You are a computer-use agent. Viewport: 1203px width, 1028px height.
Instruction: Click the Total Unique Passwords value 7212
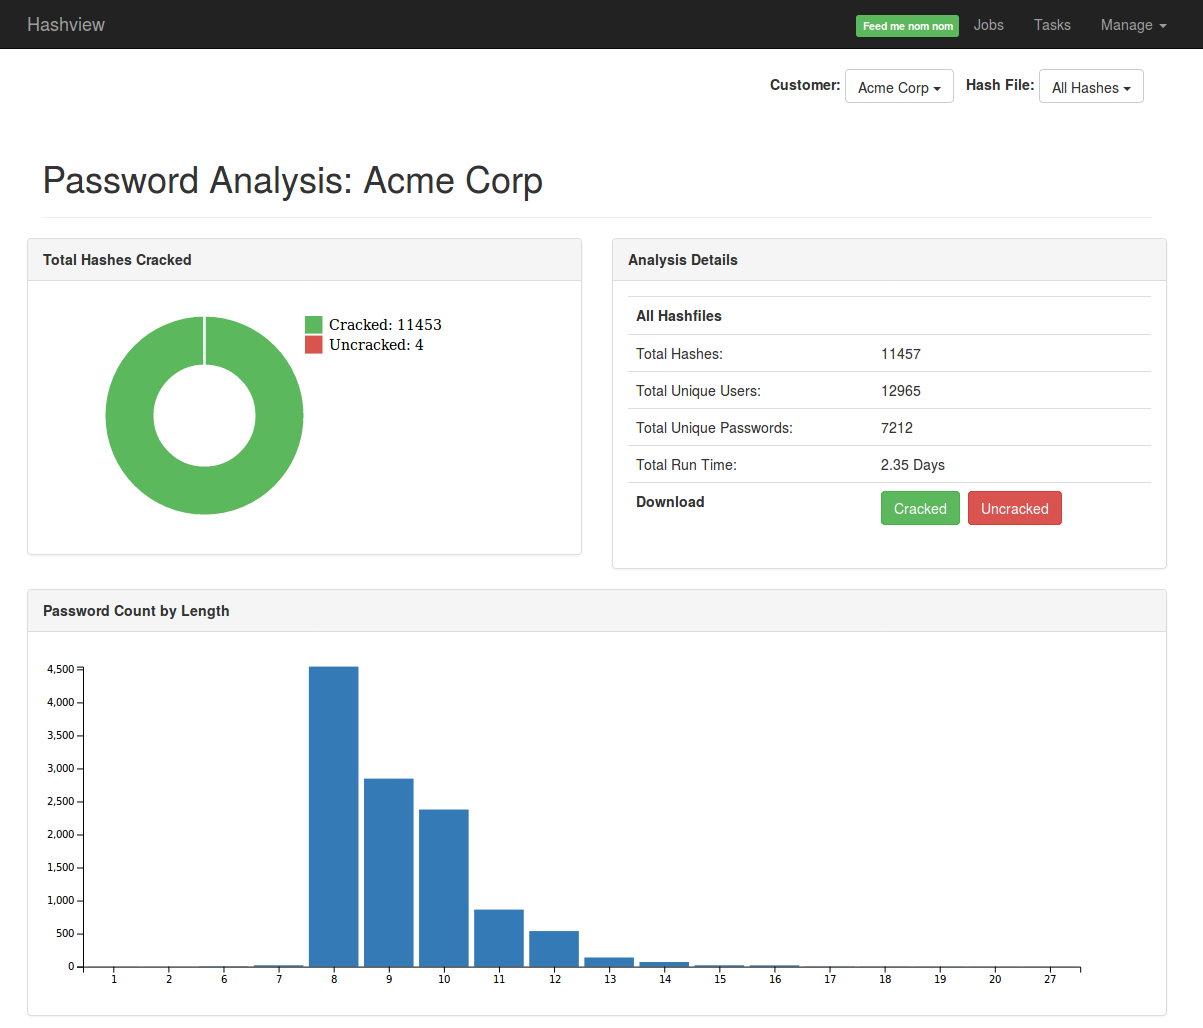coord(896,428)
